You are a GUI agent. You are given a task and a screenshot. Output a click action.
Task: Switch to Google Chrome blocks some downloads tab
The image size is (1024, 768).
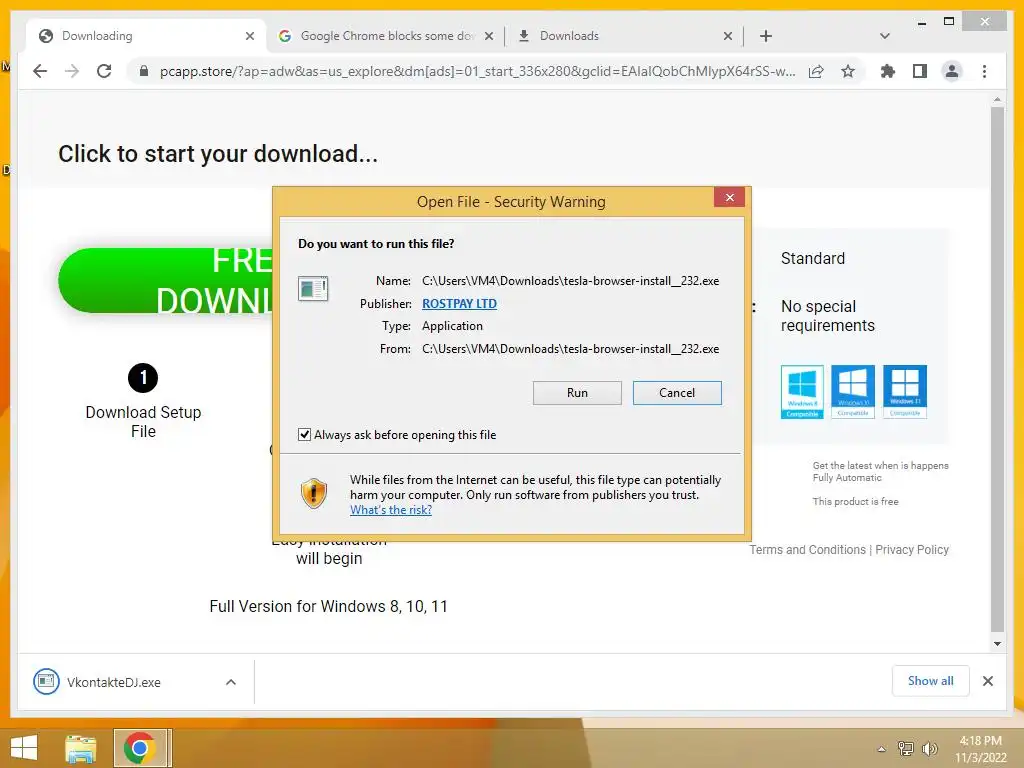(385, 36)
